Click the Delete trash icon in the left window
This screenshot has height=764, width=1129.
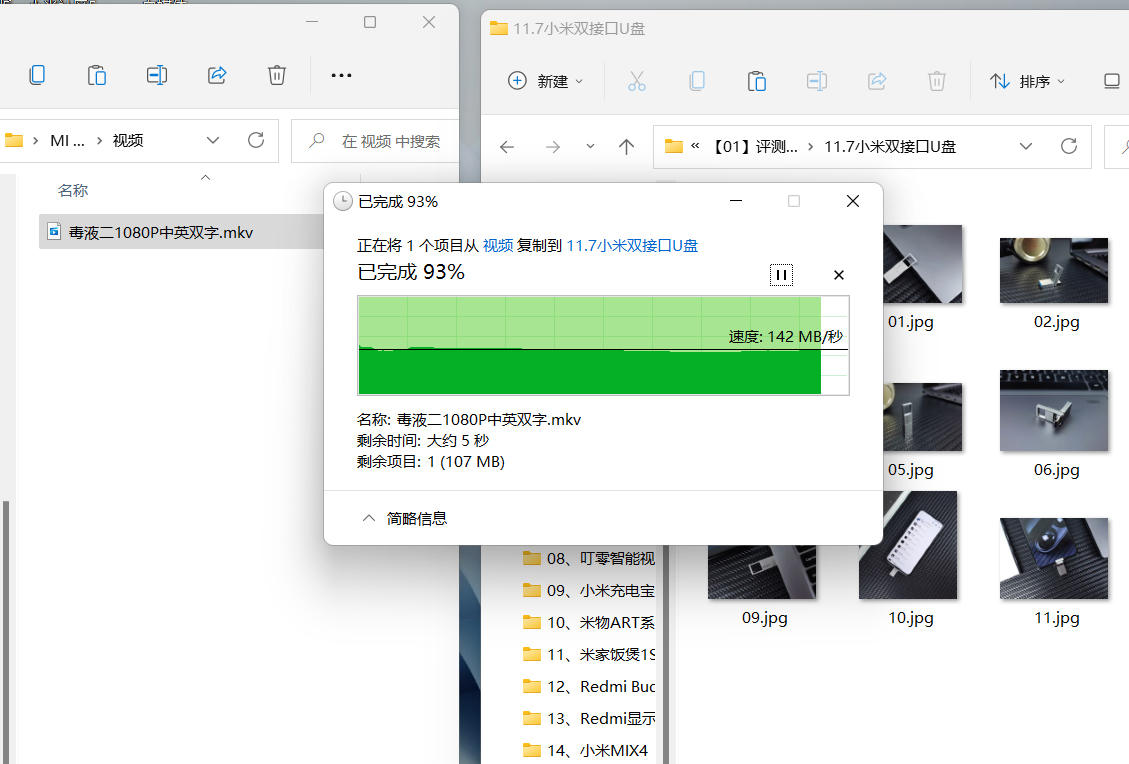click(277, 74)
